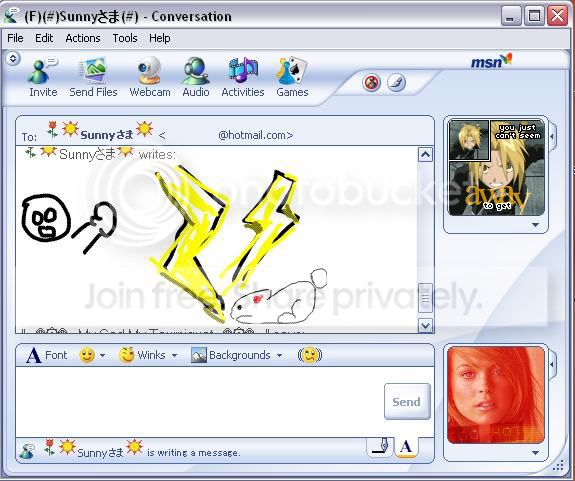
Task: Change text Font
Action: [x=47, y=355]
